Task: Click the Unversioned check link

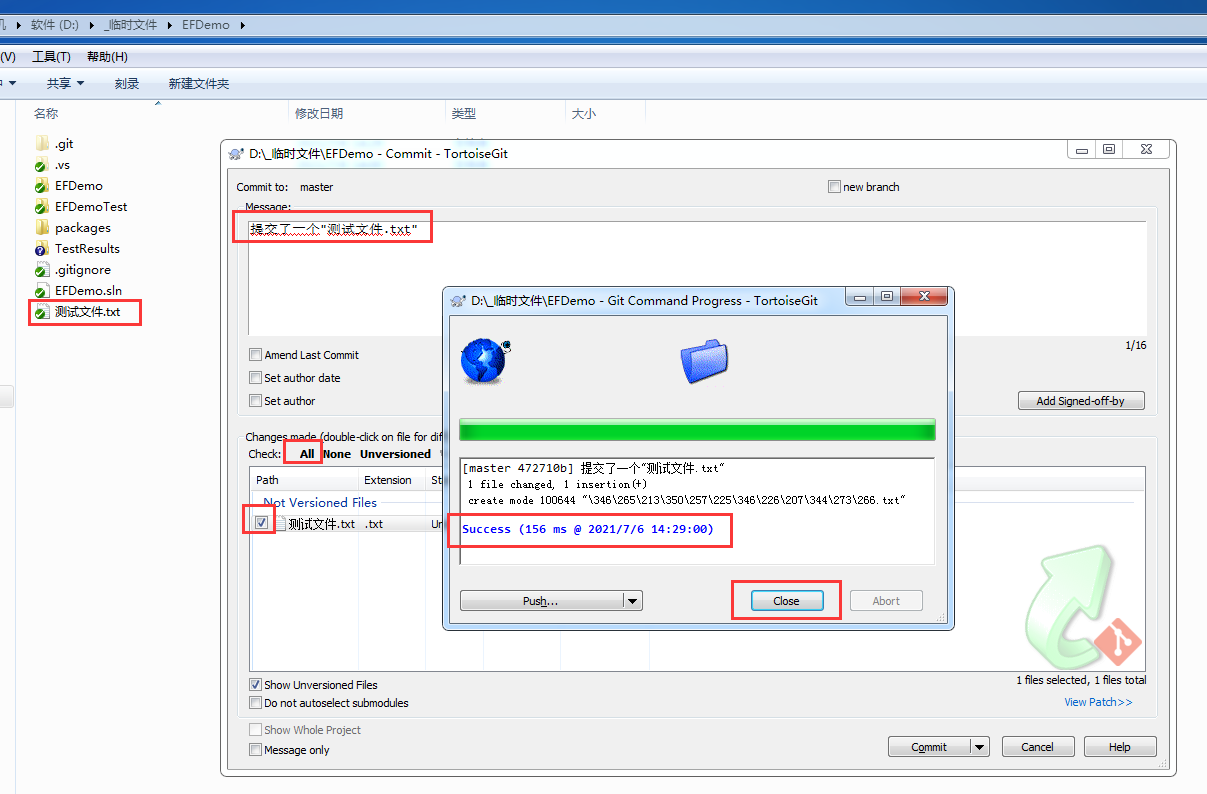Action: pos(395,454)
